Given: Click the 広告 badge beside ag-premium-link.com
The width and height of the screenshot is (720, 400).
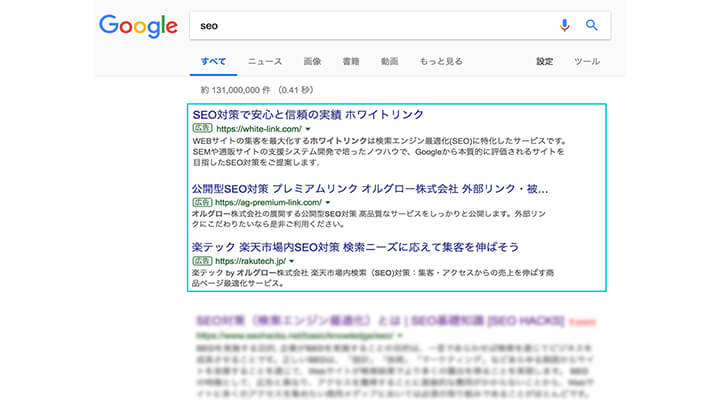Looking at the screenshot, I should tap(202, 203).
